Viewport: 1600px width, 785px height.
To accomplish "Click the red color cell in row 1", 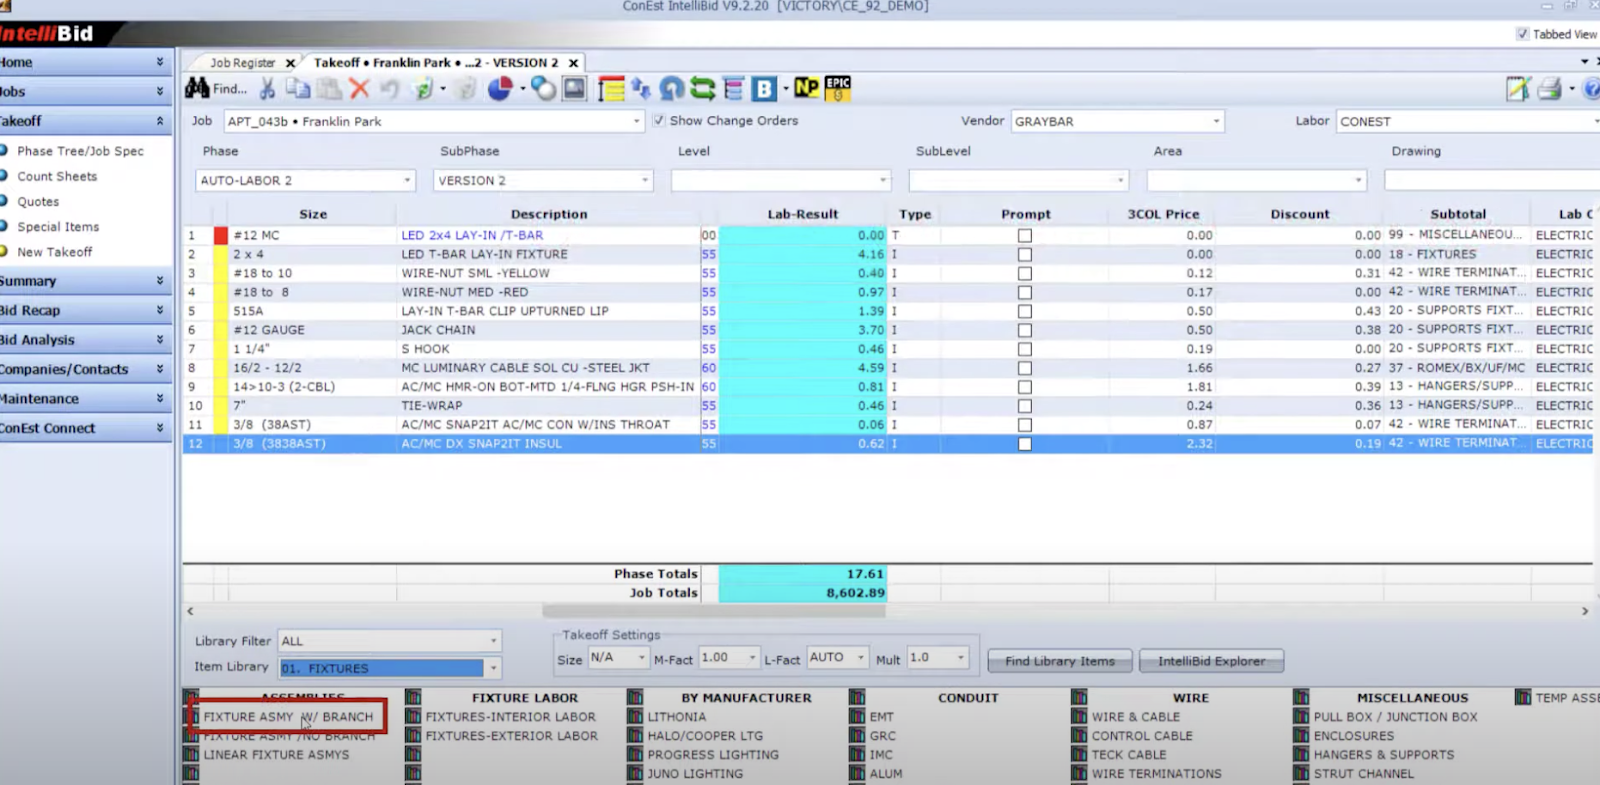I will (221, 236).
